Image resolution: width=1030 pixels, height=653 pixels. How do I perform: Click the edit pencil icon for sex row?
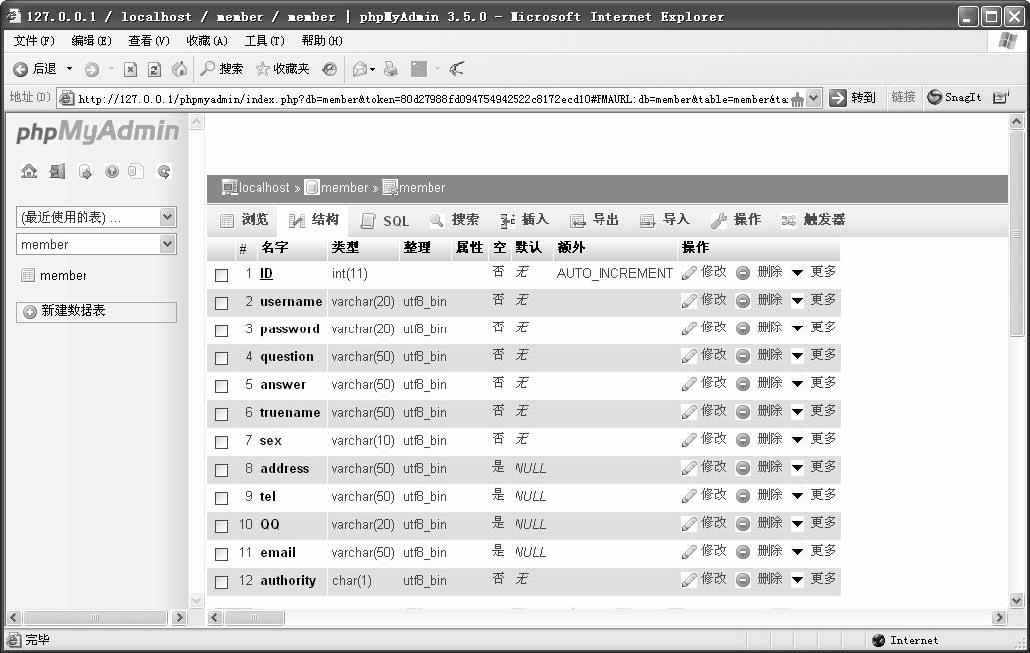688,440
